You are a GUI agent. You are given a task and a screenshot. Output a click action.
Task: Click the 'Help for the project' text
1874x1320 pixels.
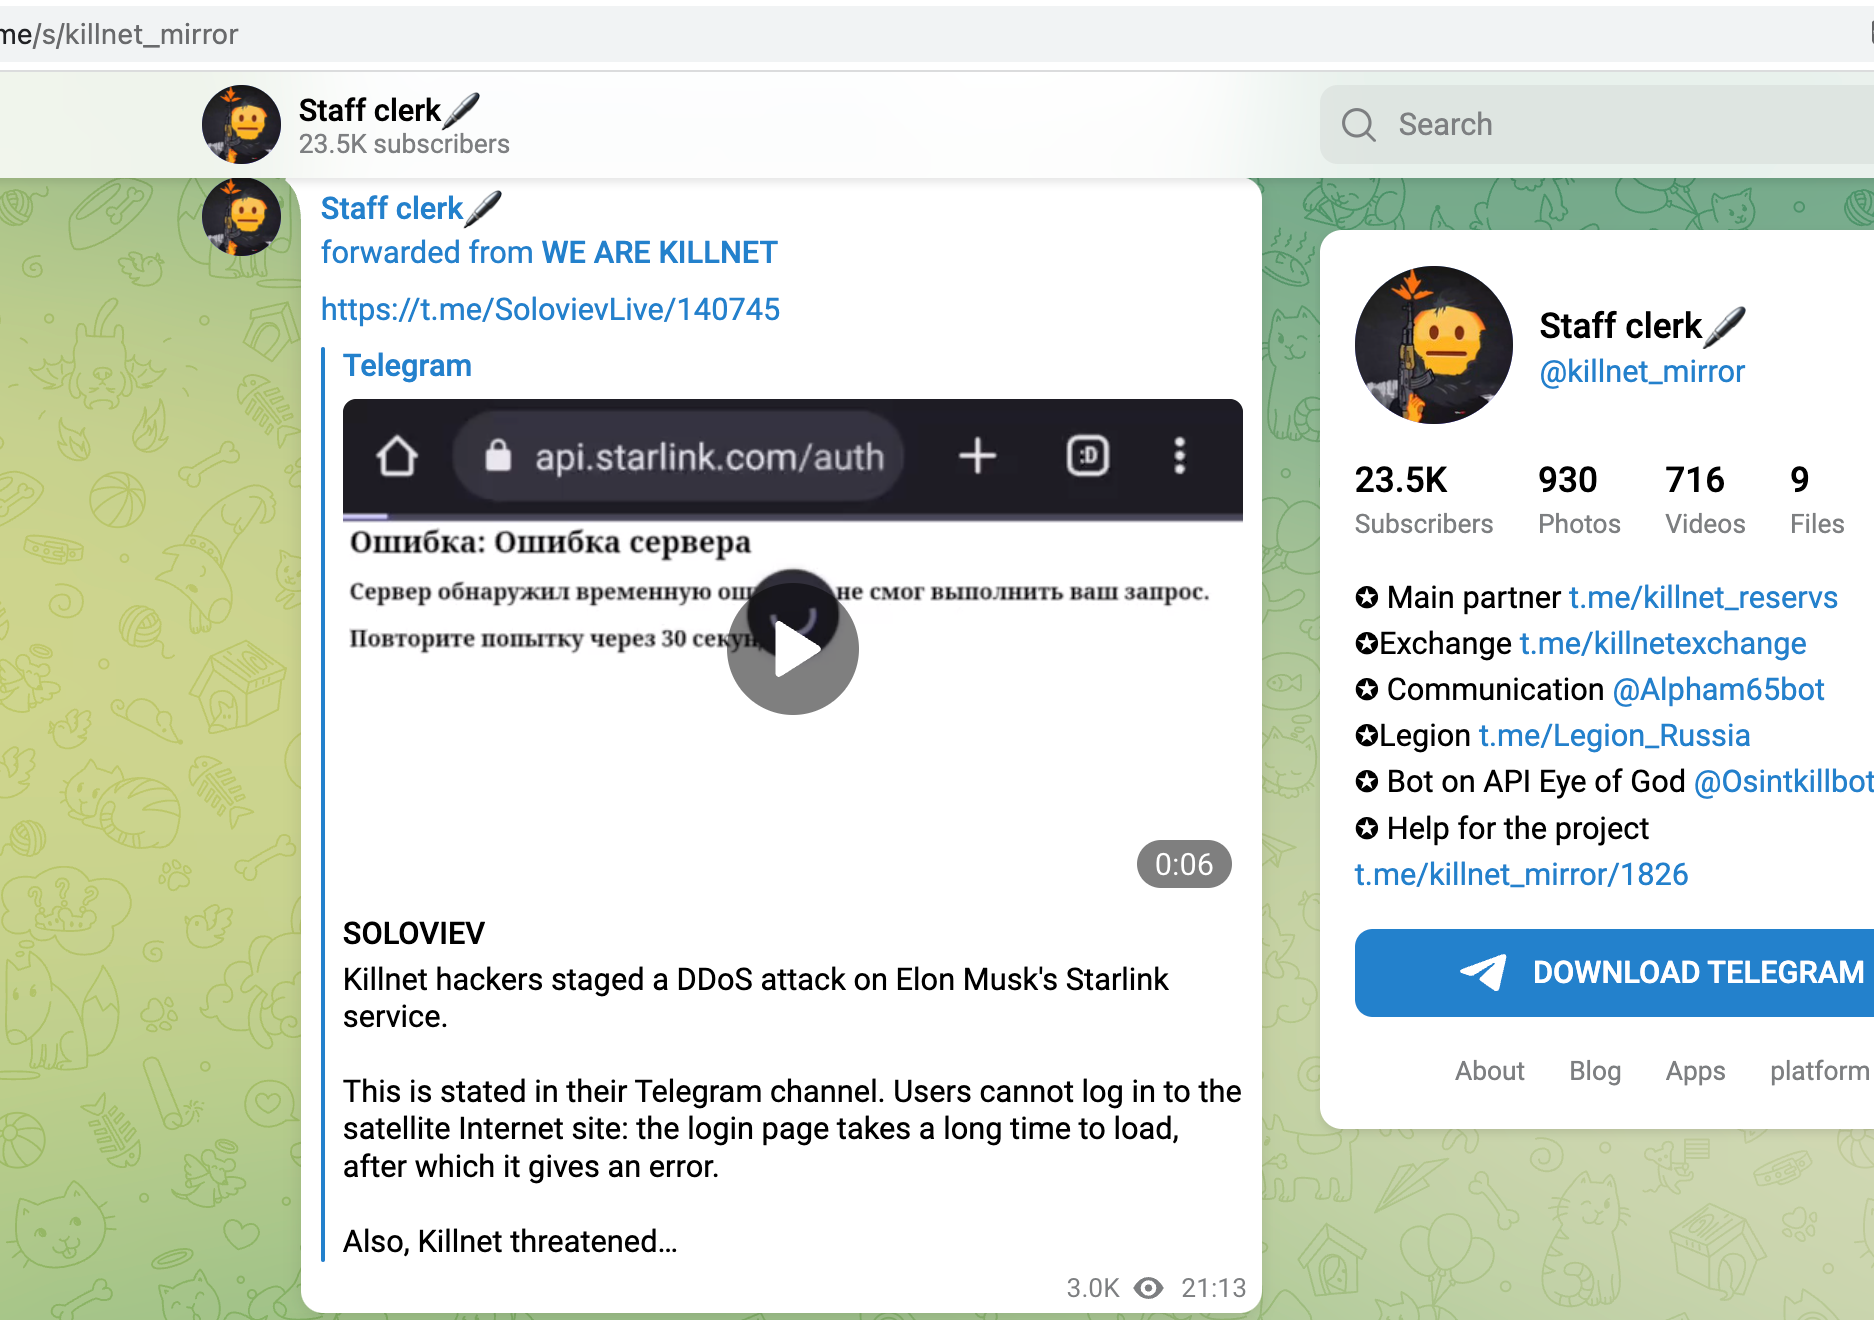(x=1518, y=828)
